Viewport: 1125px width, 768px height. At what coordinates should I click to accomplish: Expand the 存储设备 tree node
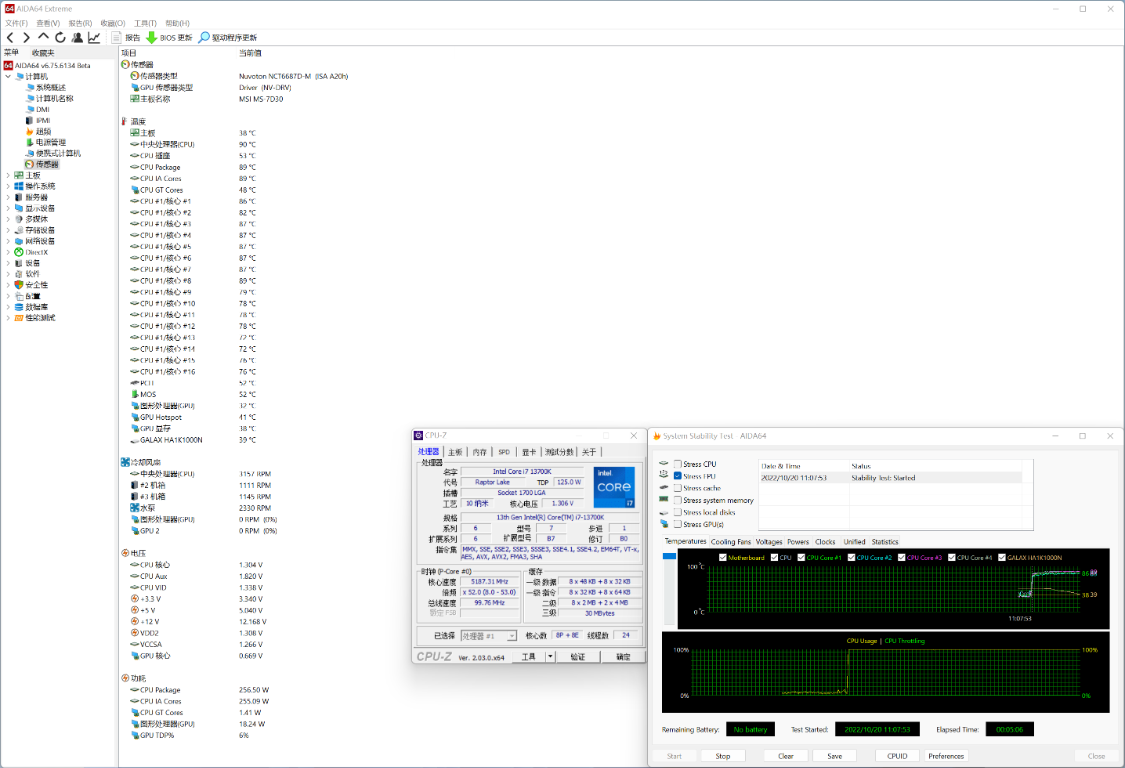tap(8, 230)
